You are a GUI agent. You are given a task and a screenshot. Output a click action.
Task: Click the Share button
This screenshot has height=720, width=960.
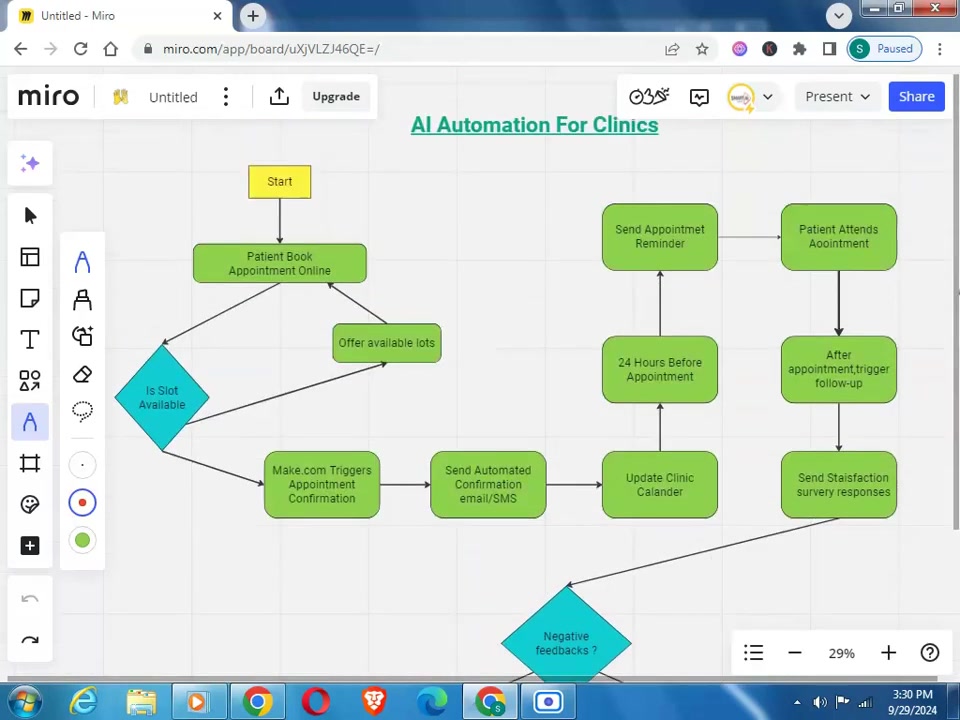click(x=917, y=97)
